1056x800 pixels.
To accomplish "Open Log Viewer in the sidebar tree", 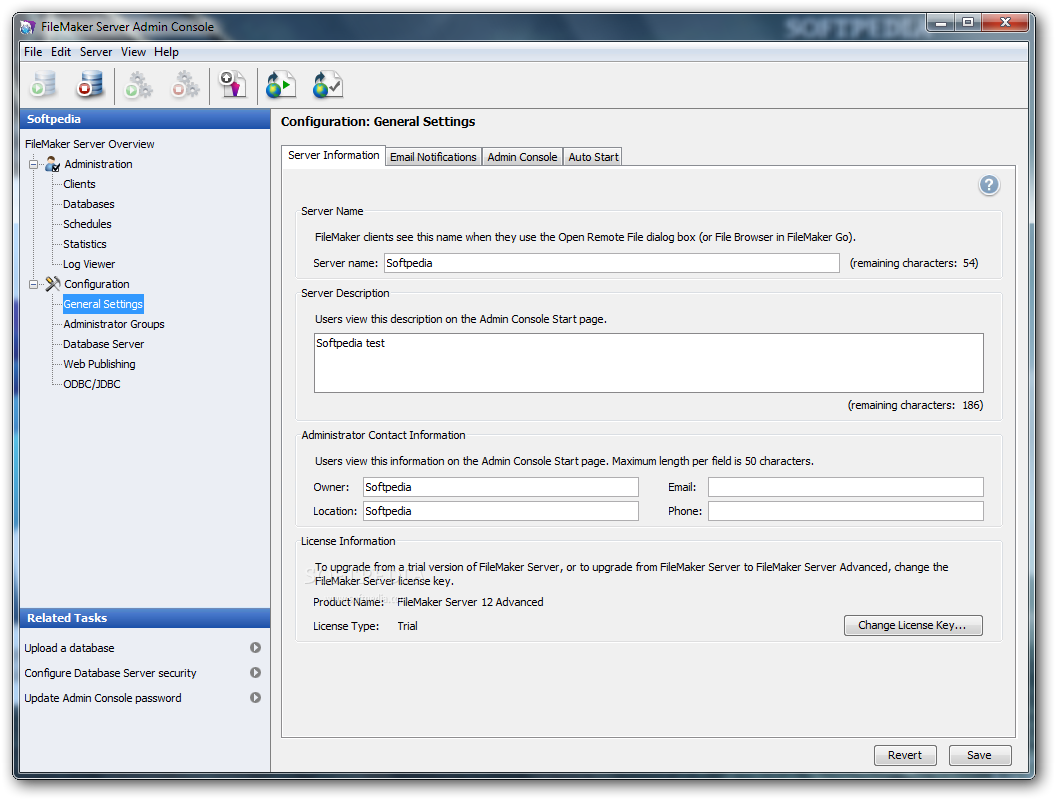I will click(89, 264).
